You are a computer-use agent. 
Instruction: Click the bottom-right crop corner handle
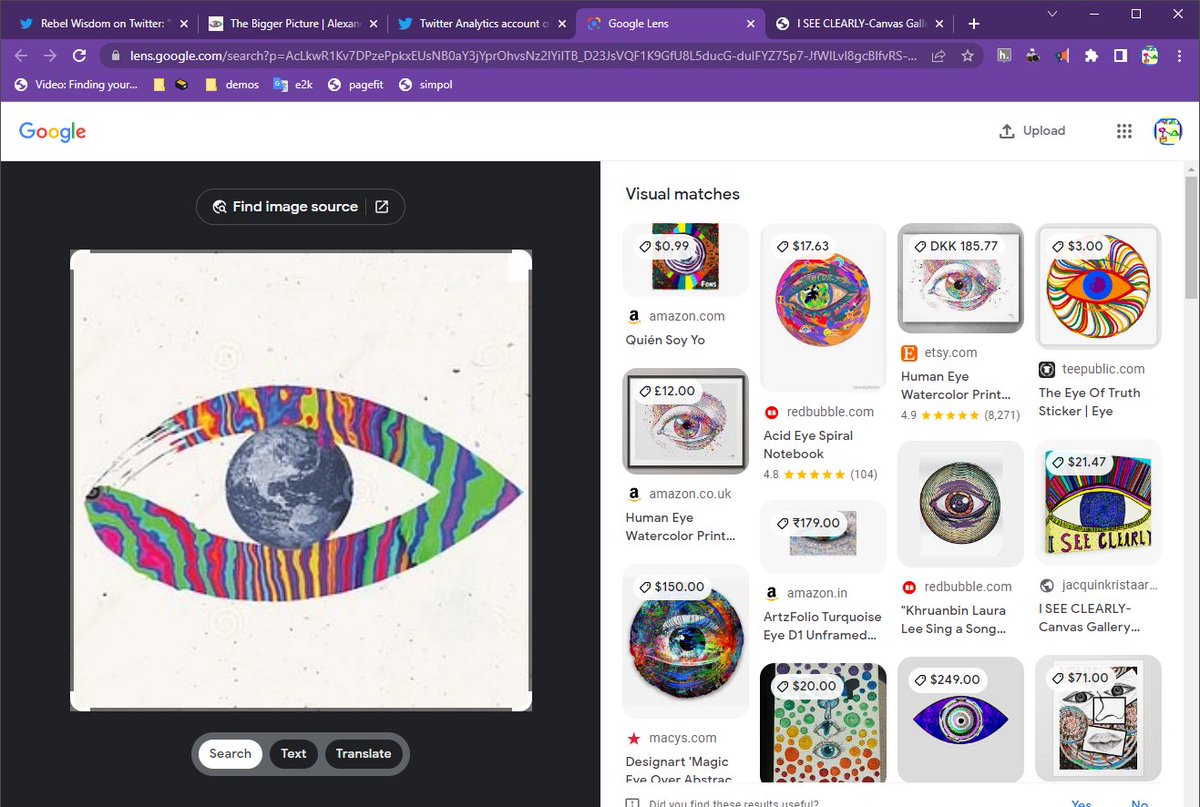(522, 701)
